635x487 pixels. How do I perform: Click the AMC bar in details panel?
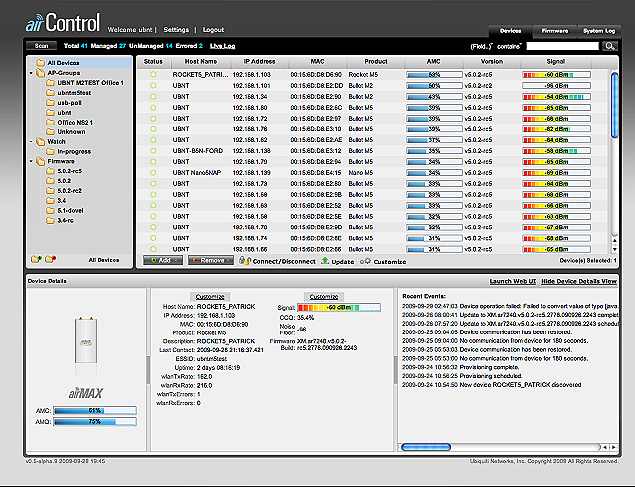(x=95, y=410)
